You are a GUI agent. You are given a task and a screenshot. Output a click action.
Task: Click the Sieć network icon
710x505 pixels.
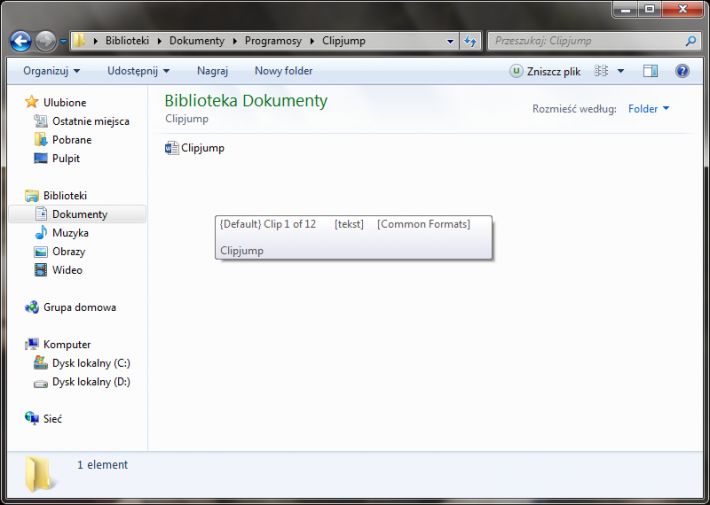(x=32, y=418)
